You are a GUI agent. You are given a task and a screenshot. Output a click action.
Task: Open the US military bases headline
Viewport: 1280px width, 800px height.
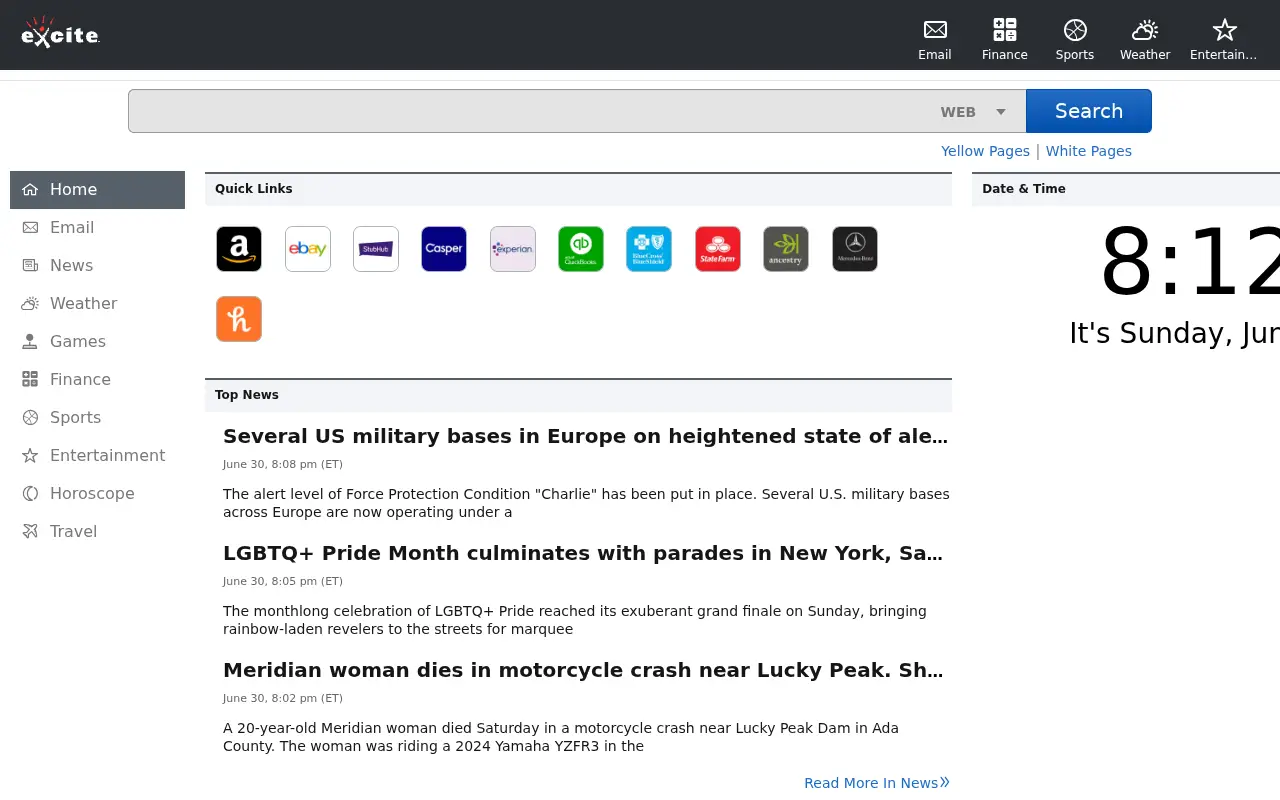pos(585,436)
